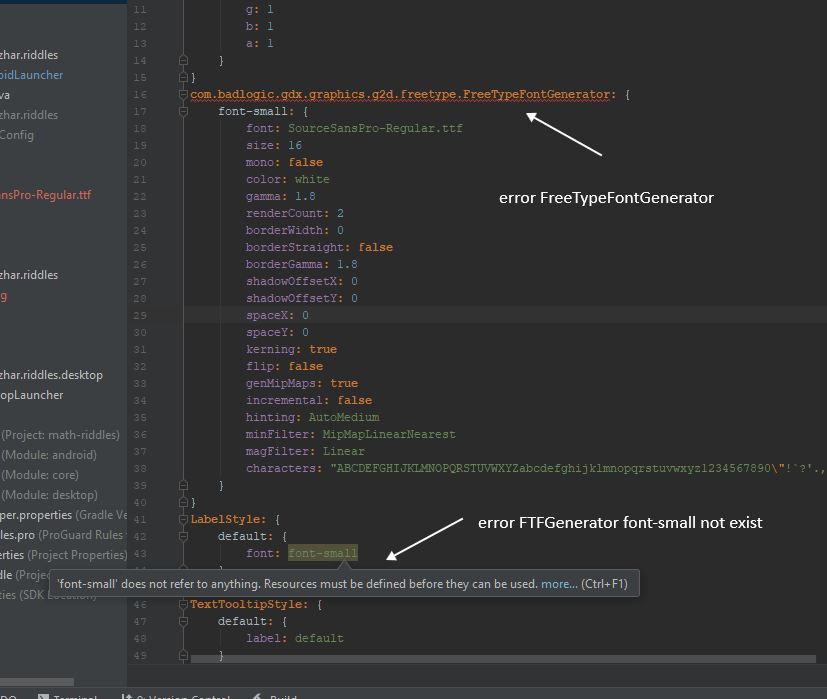Click the borderGamma value 1.8
Screen dimensions: 827x699
(x=347, y=264)
